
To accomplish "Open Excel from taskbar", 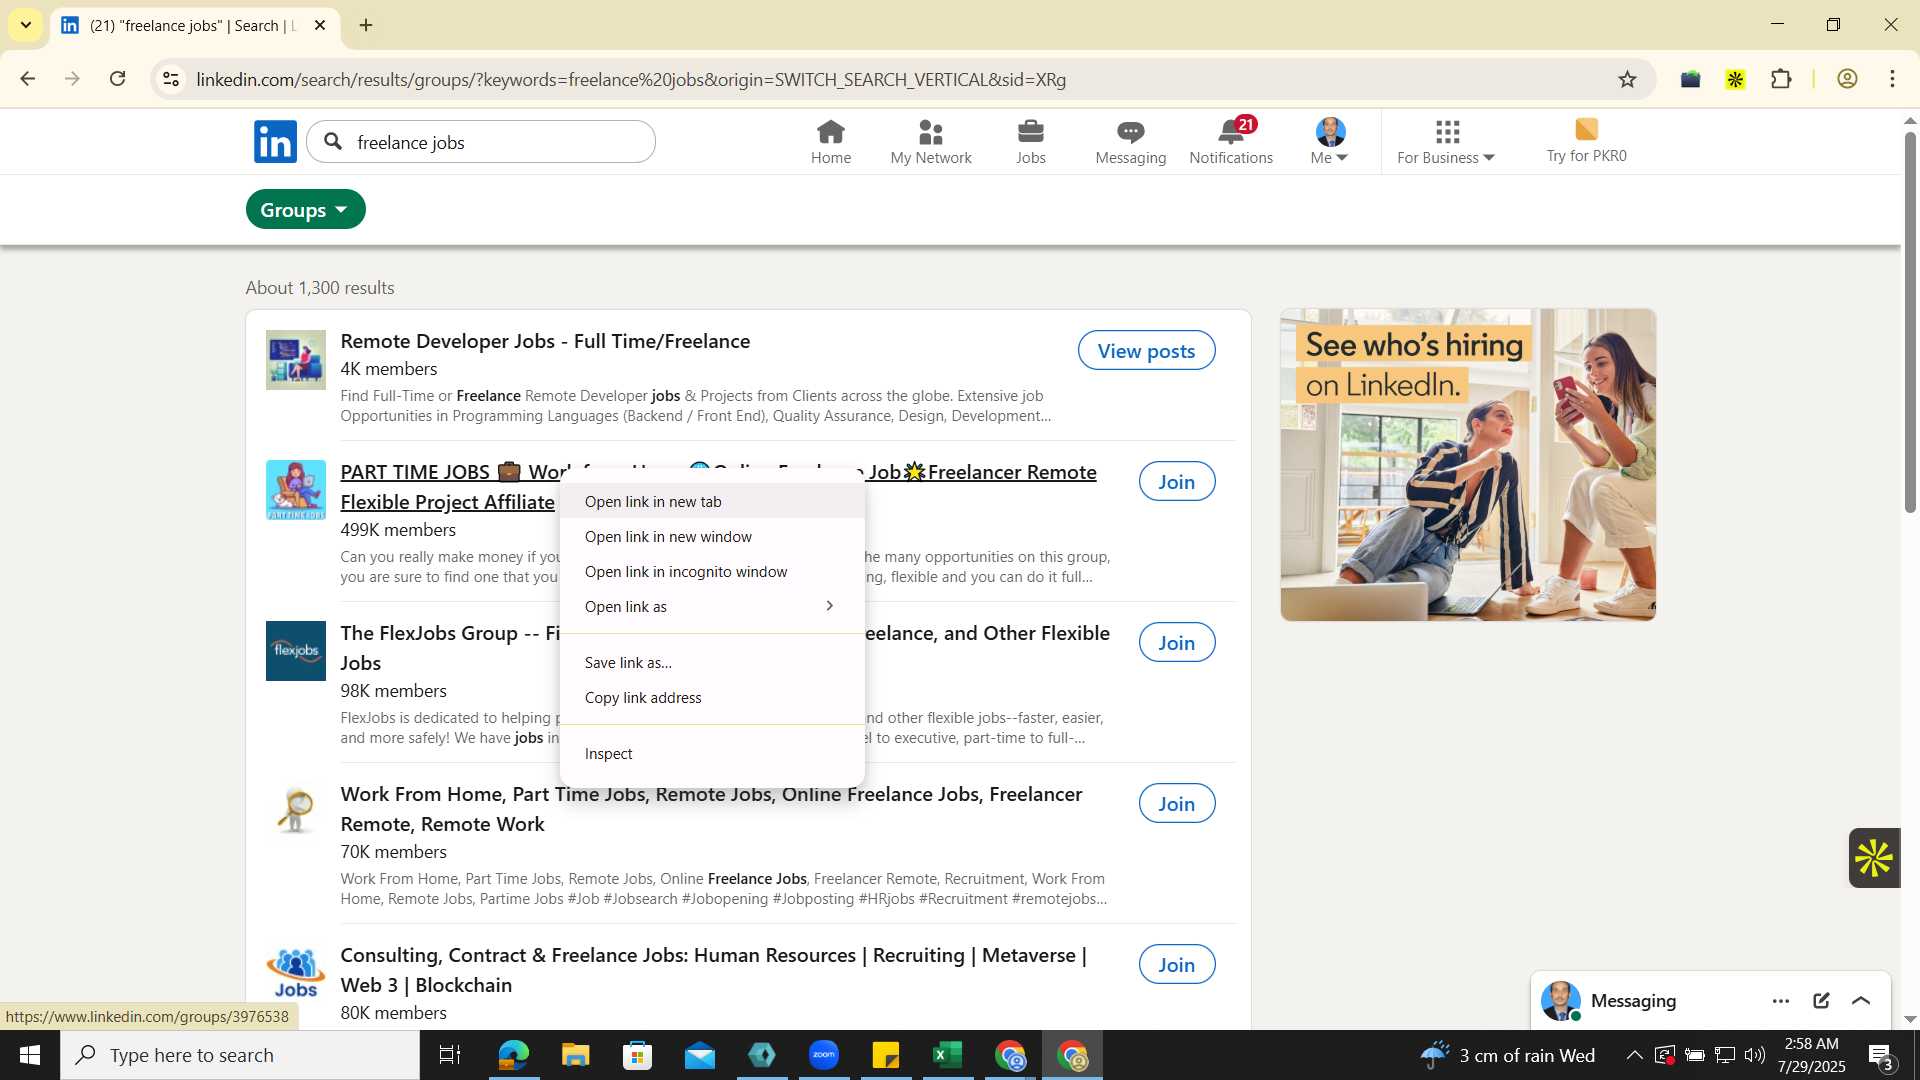I will [x=947, y=1055].
